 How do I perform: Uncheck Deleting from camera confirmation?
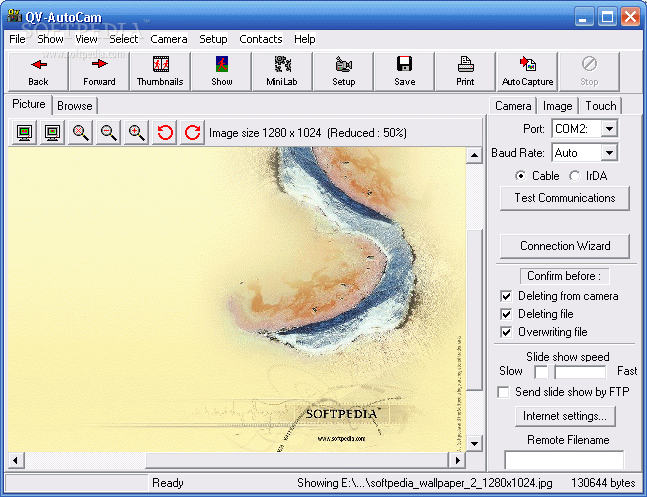tap(506, 296)
